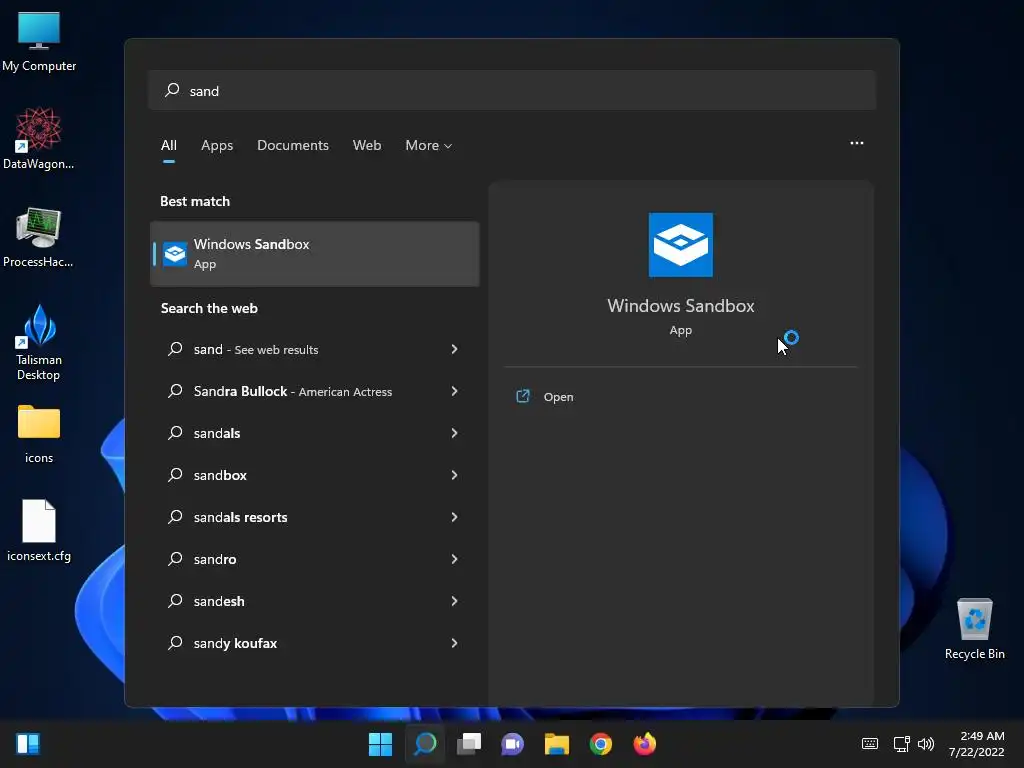Open the Widgets button in taskbar corner
This screenshot has height=768, width=1024.
coord(28,744)
